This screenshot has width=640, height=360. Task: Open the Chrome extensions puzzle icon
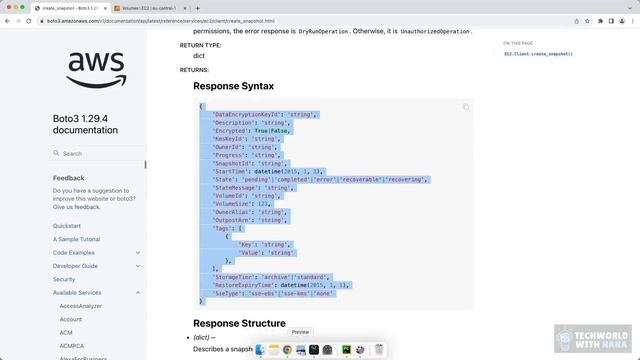coord(600,21)
